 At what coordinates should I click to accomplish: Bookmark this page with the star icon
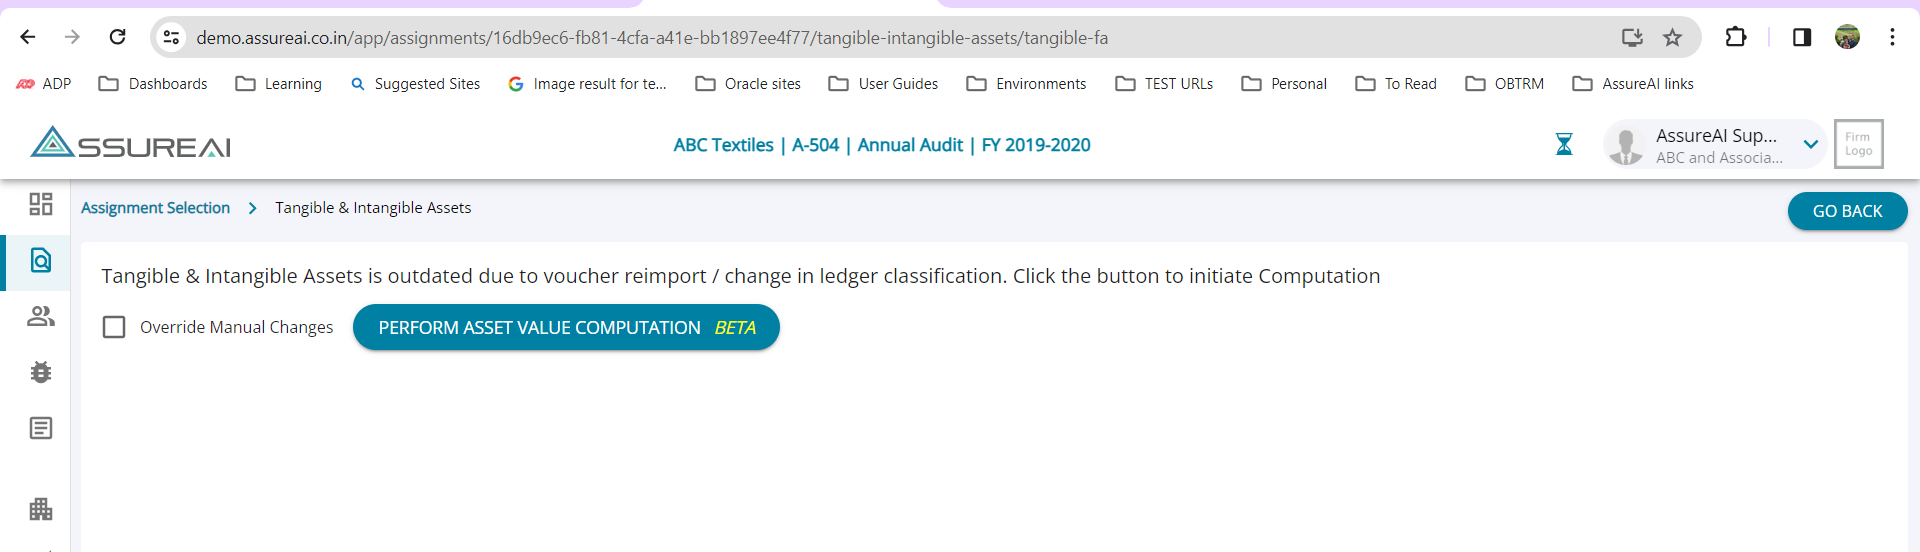[1672, 38]
